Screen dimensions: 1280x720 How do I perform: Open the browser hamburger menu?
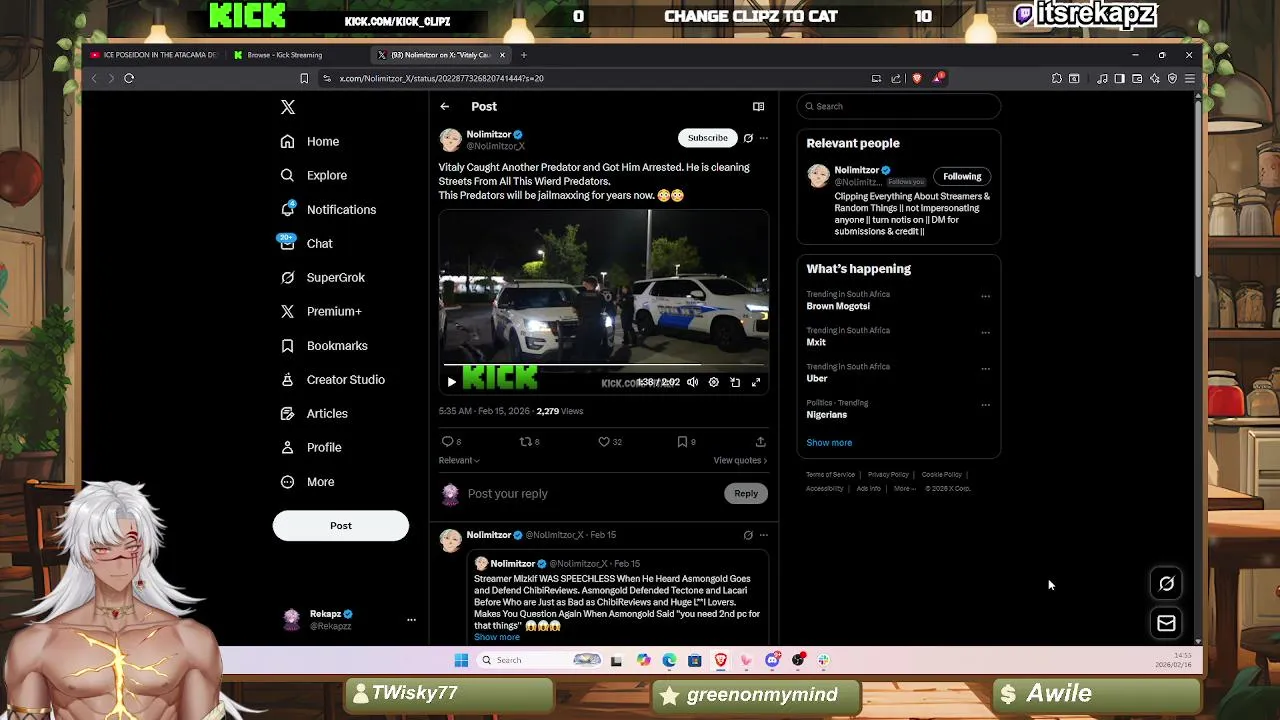click(1190, 78)
